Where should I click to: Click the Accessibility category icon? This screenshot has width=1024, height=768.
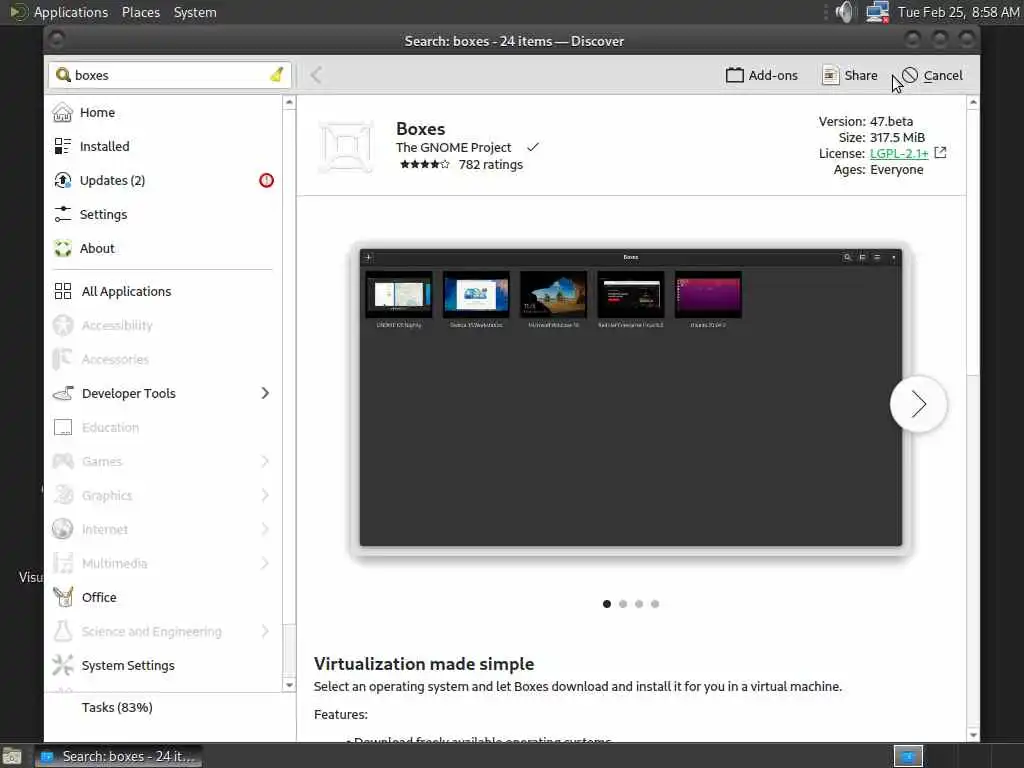(x=63, y=325)
